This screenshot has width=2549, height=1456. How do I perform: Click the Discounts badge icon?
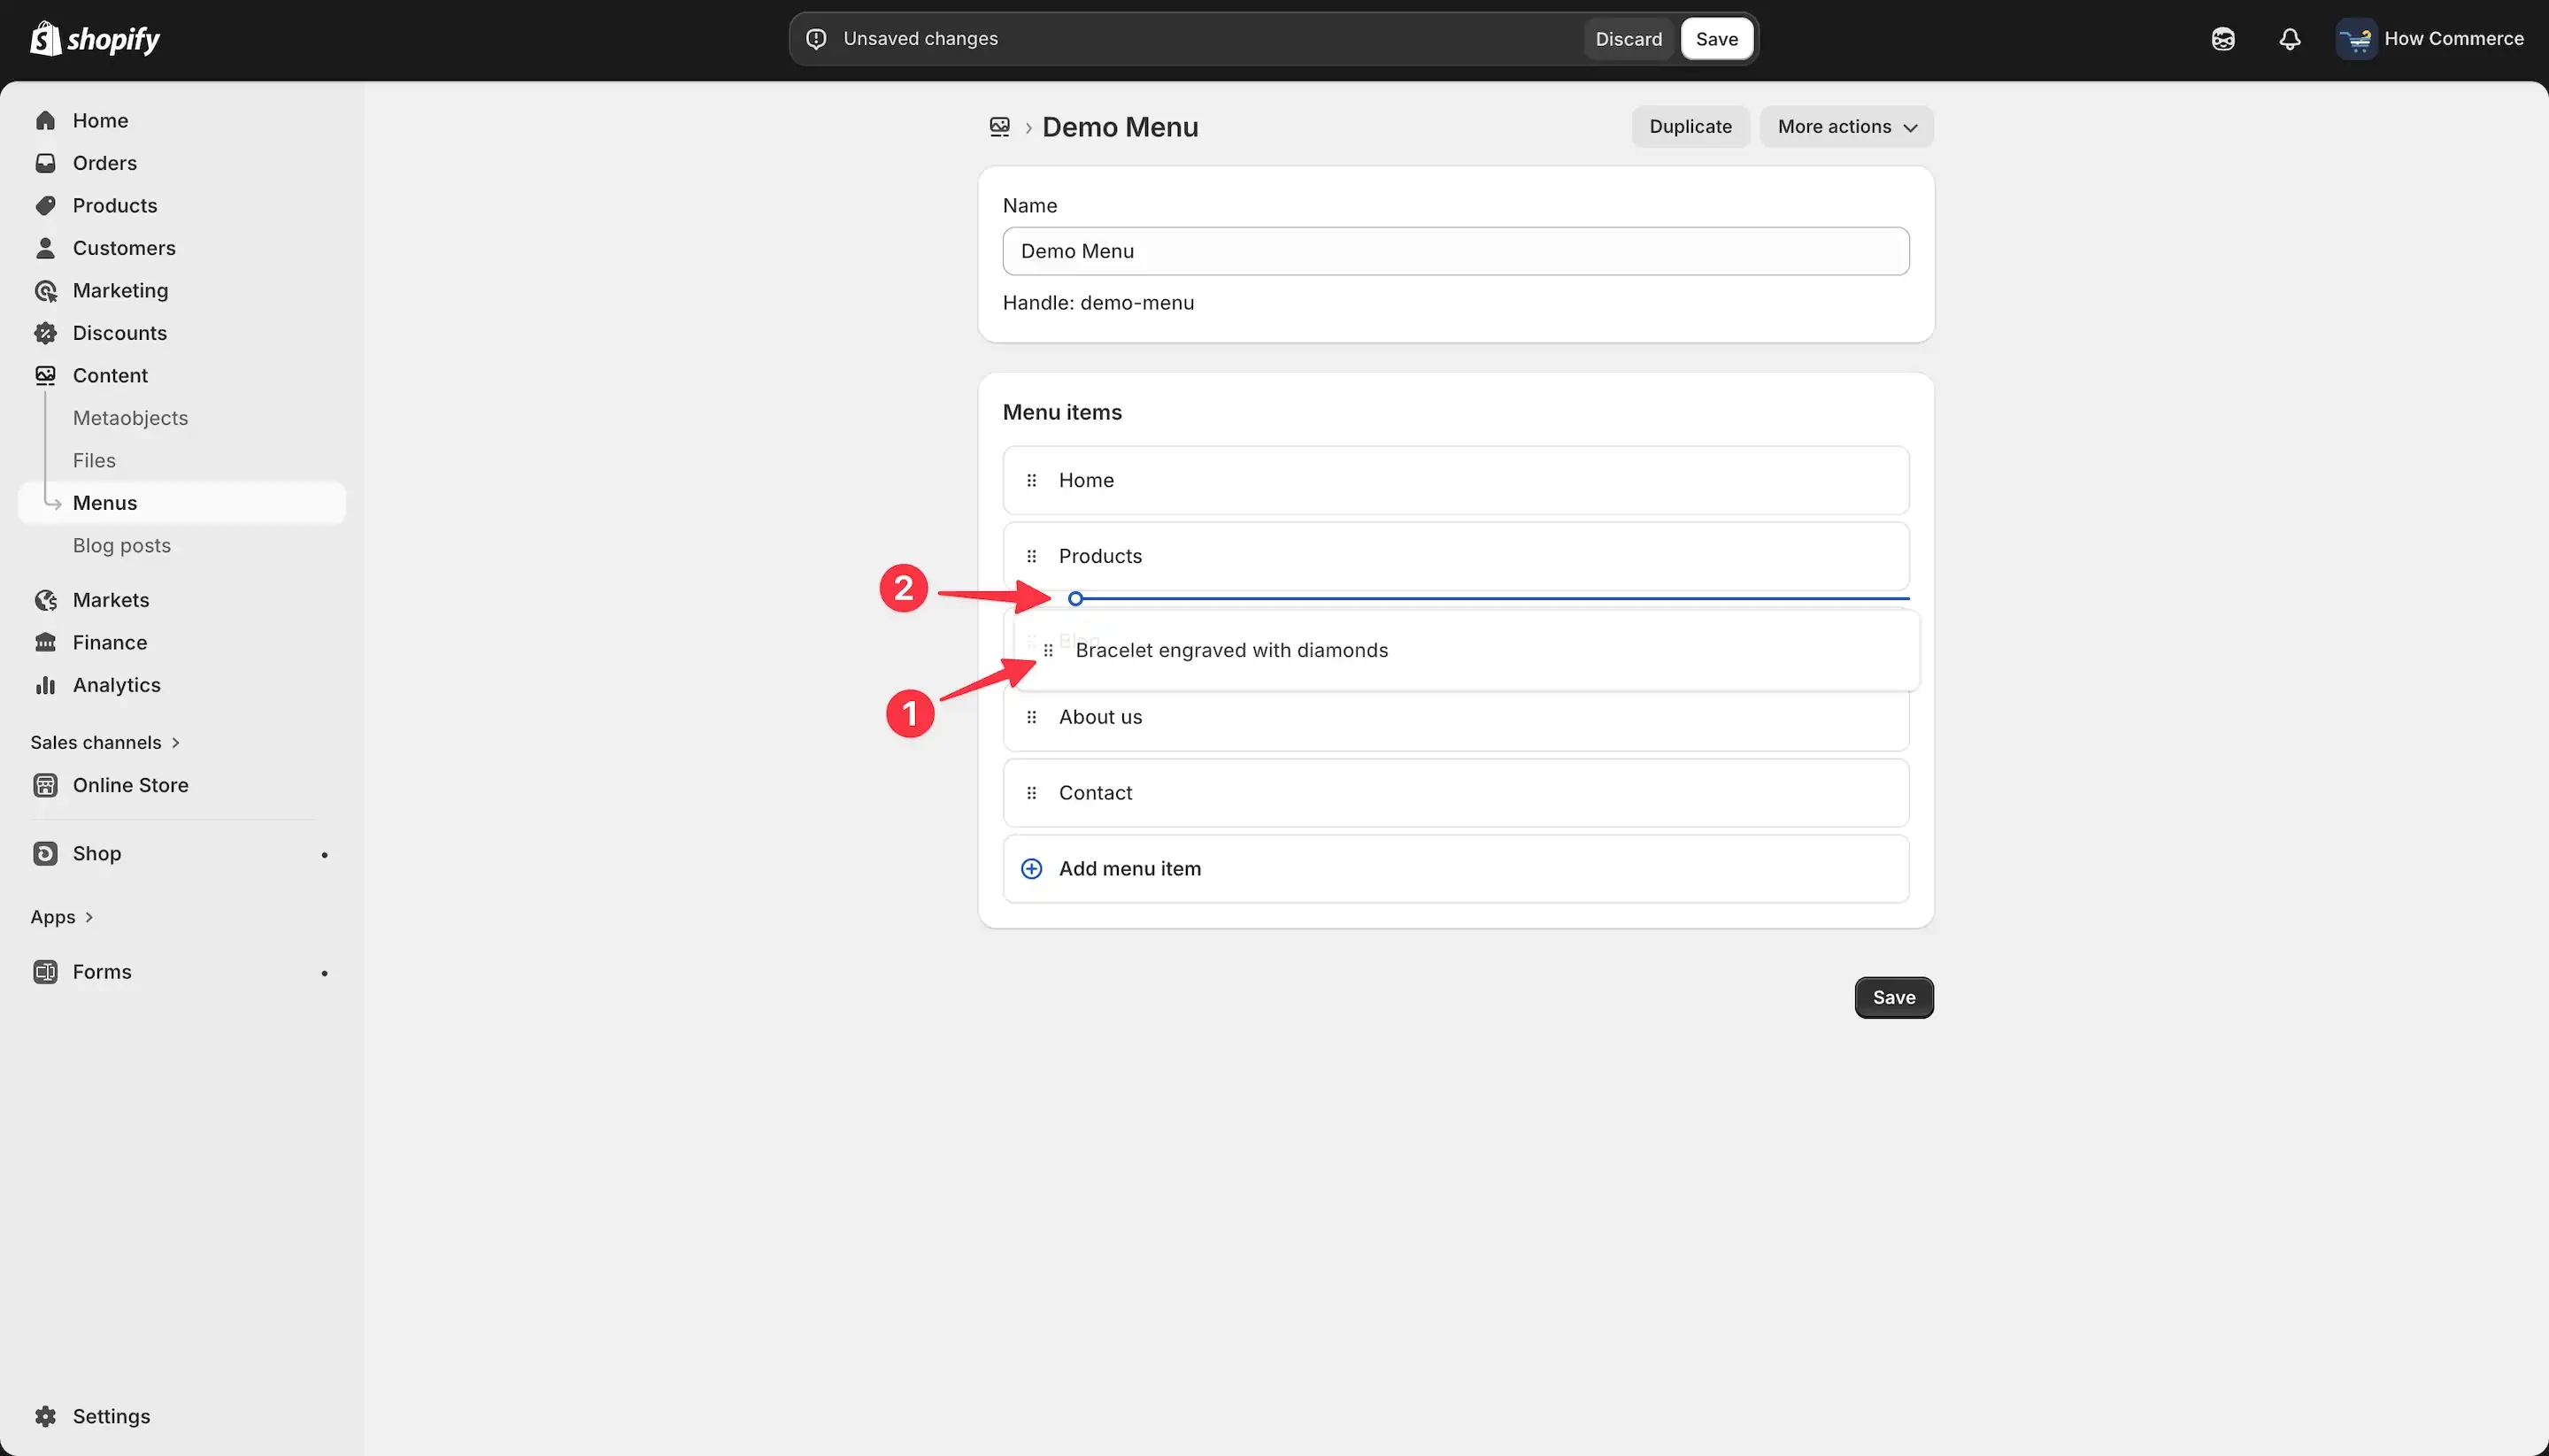pos(45,333)
